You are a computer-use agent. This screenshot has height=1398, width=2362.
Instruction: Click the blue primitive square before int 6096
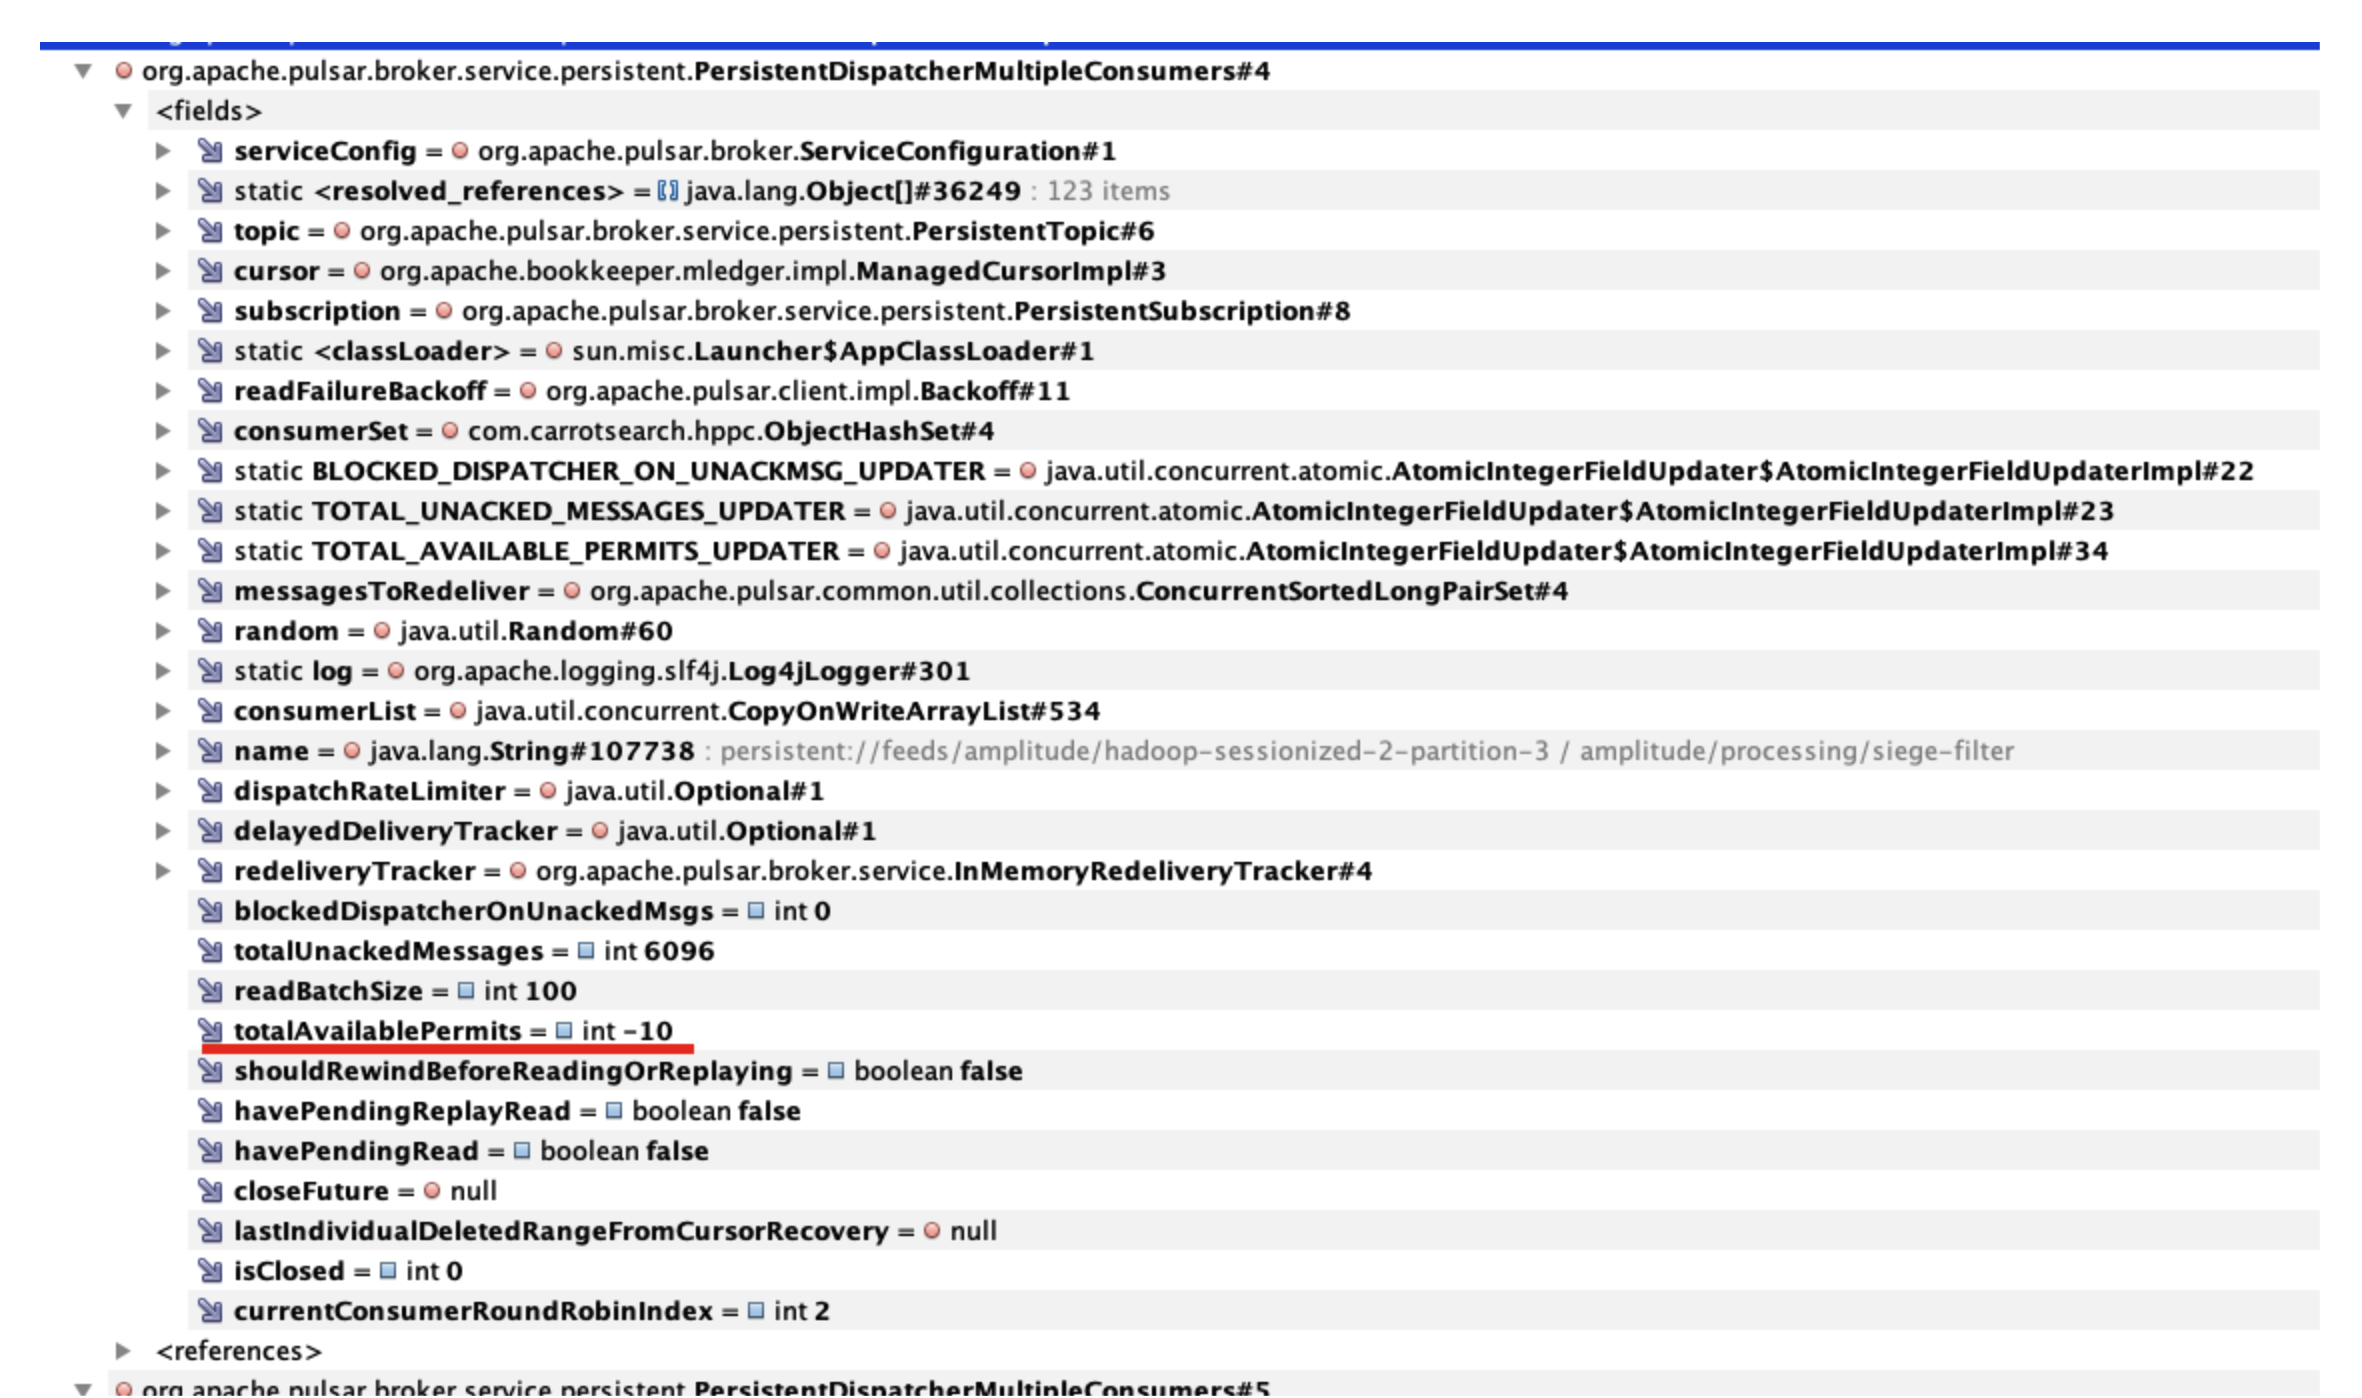(x=586, y=951)
